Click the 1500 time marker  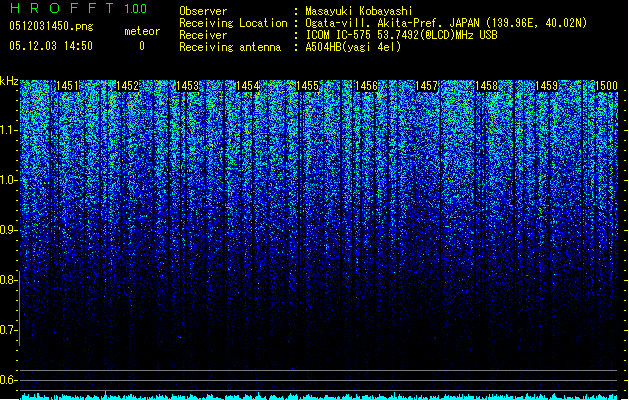pyautogui.click(x=606, y=86)
